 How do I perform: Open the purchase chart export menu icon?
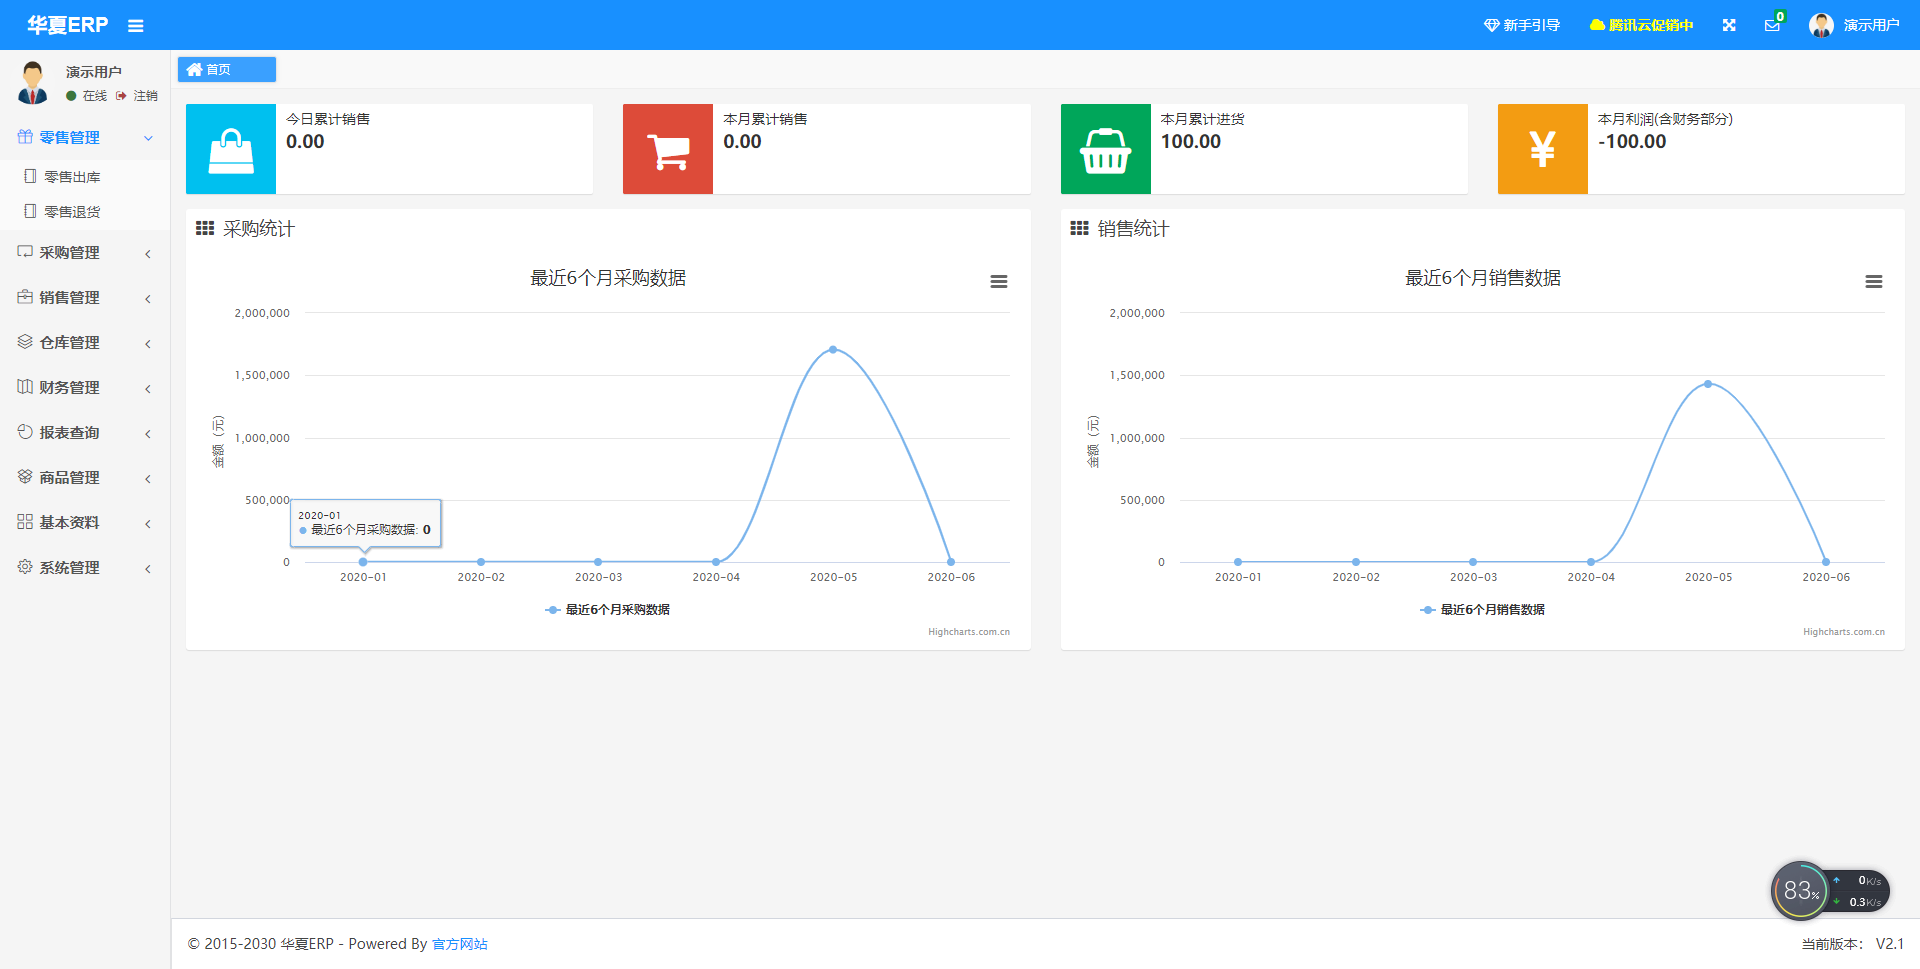[x=998, y=282]
